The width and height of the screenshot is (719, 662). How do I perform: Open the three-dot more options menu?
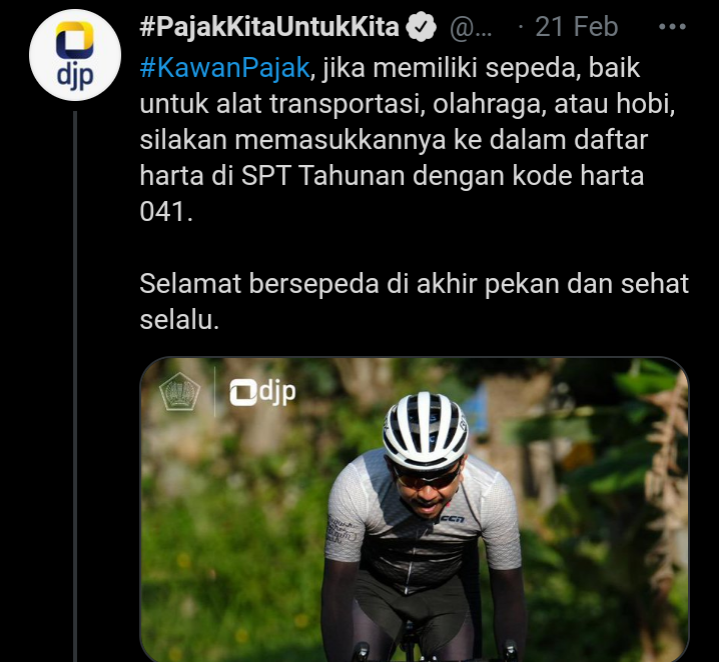(672, 27)
